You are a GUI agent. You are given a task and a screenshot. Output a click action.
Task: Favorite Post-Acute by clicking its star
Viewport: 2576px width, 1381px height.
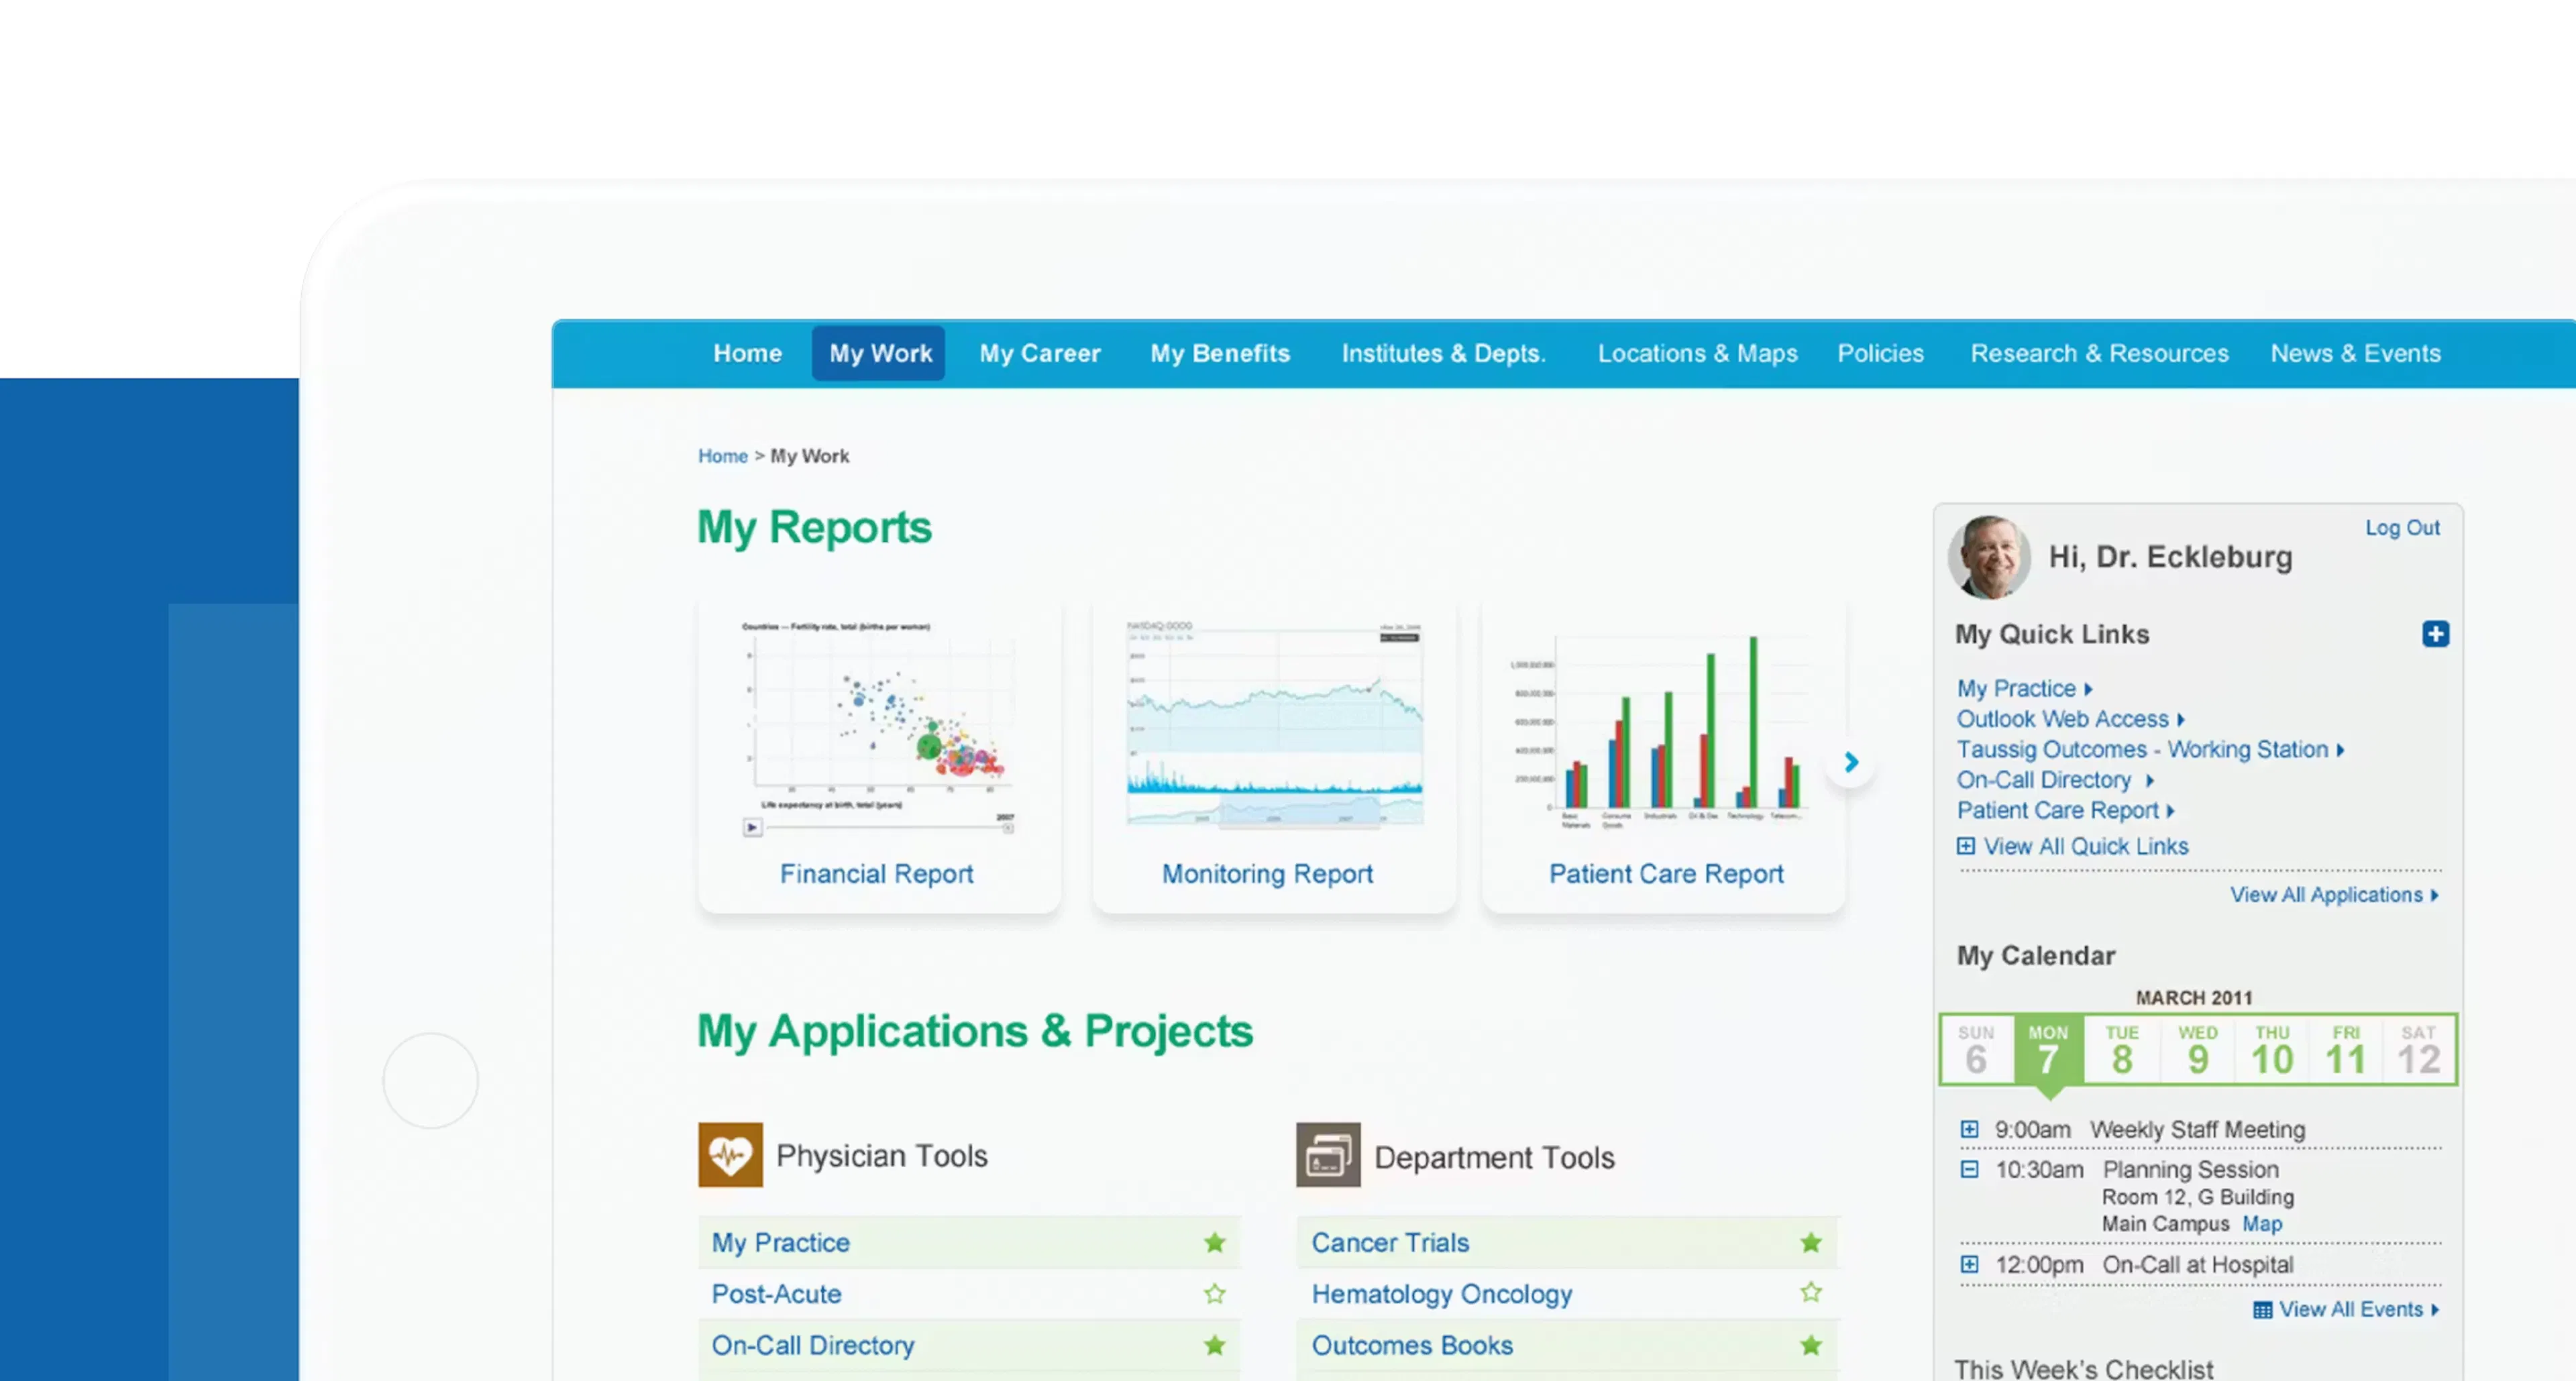pyautogui.click(x=1214, y=1293)
